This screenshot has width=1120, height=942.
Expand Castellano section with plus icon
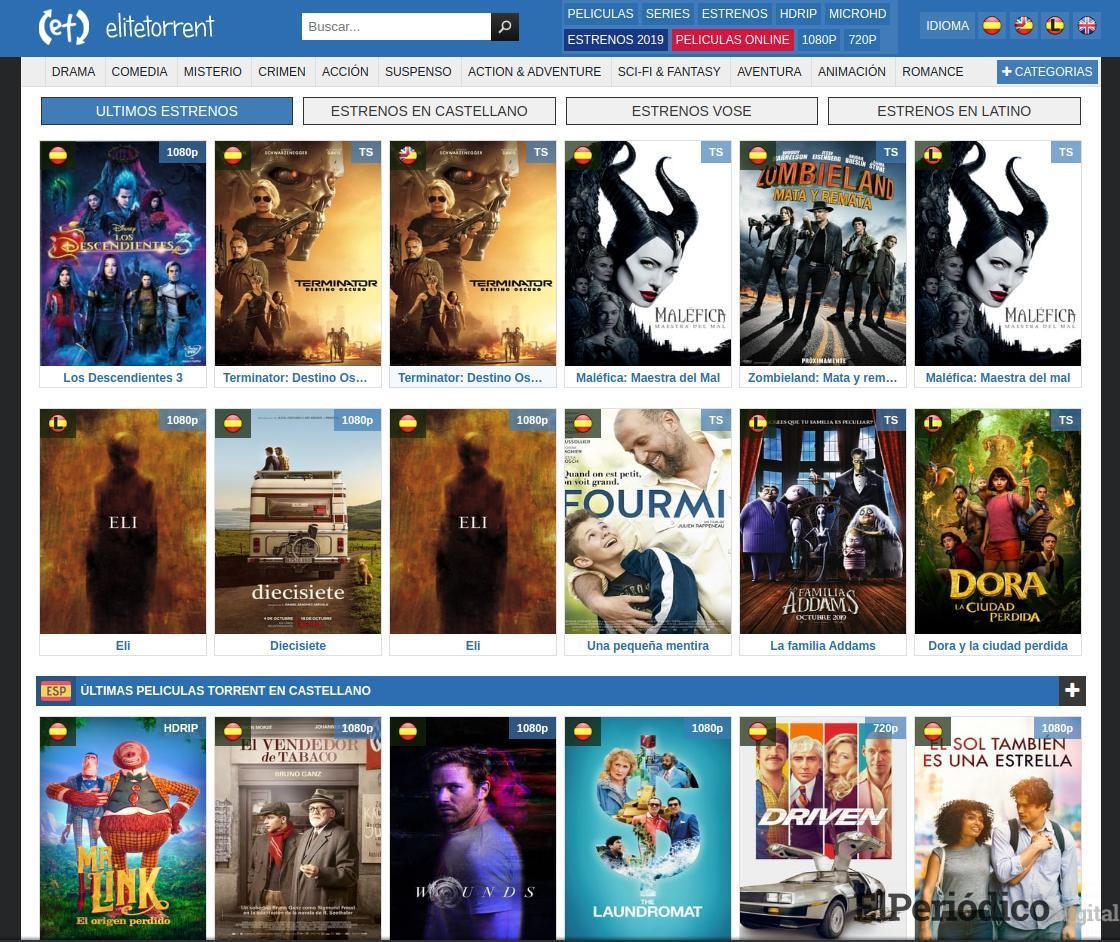(1072, 691)
